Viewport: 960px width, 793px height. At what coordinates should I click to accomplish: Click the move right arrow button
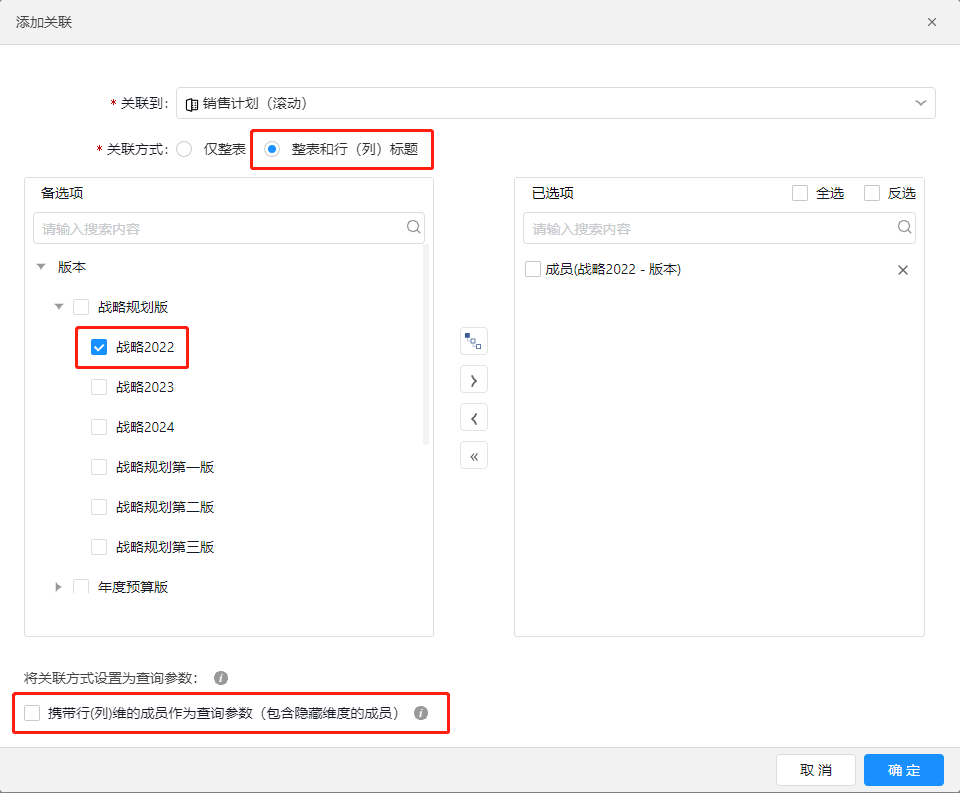point(474,379)
